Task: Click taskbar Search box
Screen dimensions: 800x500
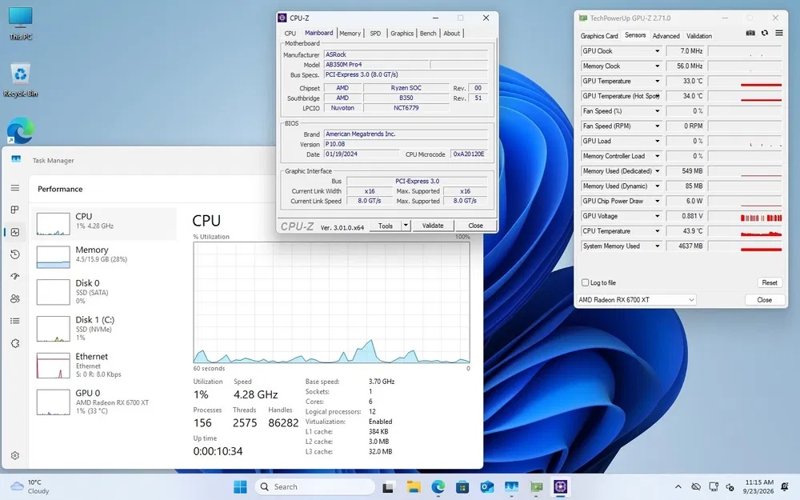Action: pyautogui.click(x=314, y=487)
